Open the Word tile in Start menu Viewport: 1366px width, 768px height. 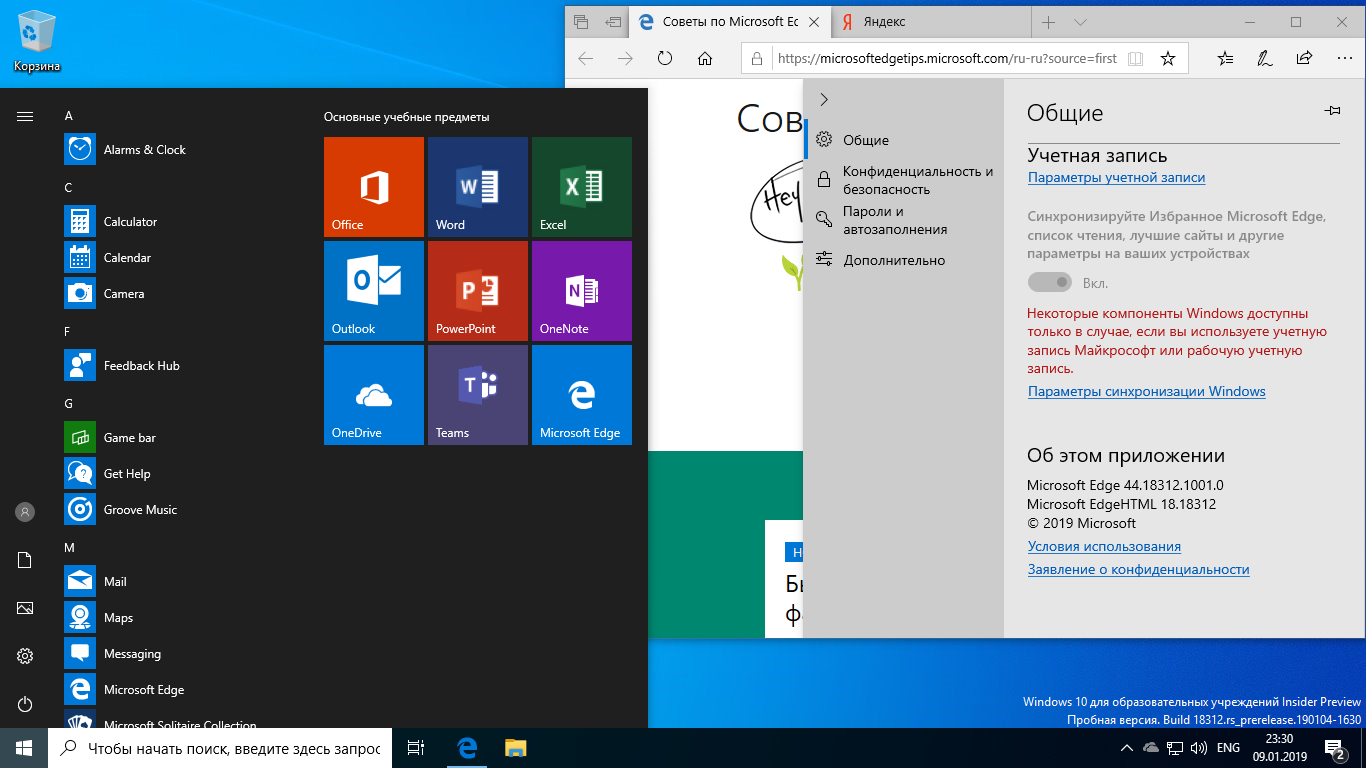click(x=477, y=187)
